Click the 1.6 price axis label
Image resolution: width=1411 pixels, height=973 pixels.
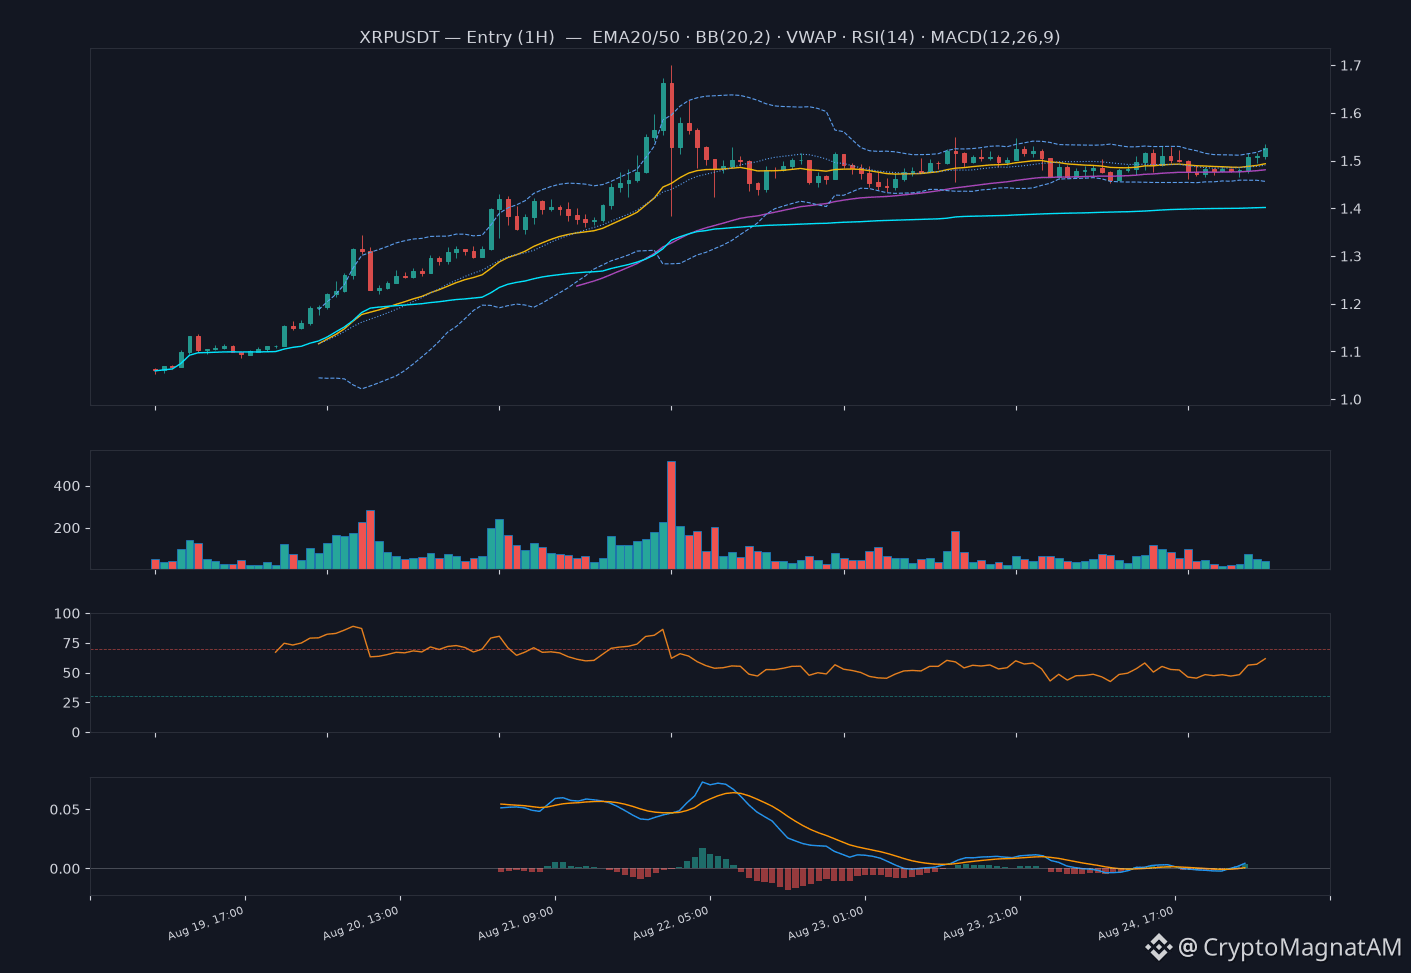click(1350, 114)
